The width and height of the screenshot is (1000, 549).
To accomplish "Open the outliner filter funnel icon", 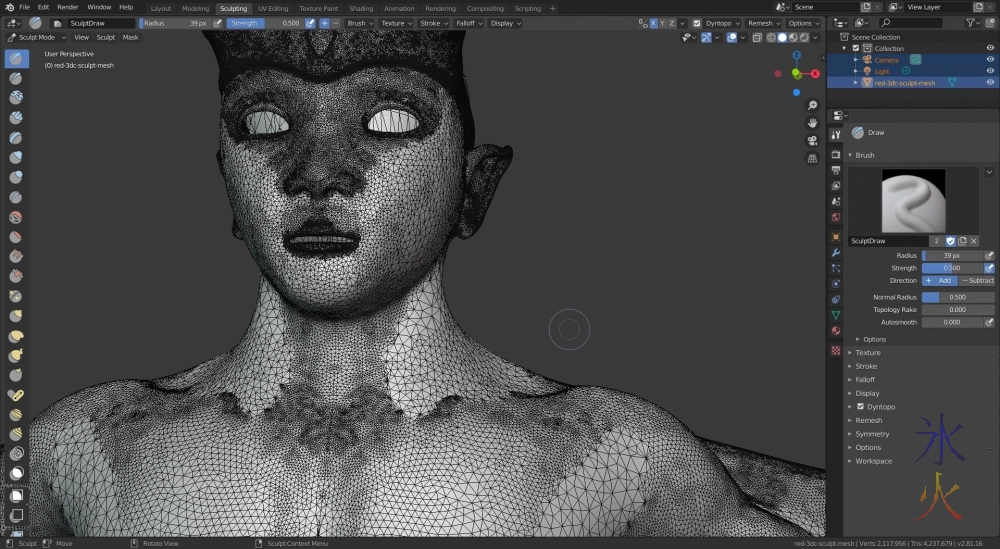I will tap(973, 22).
